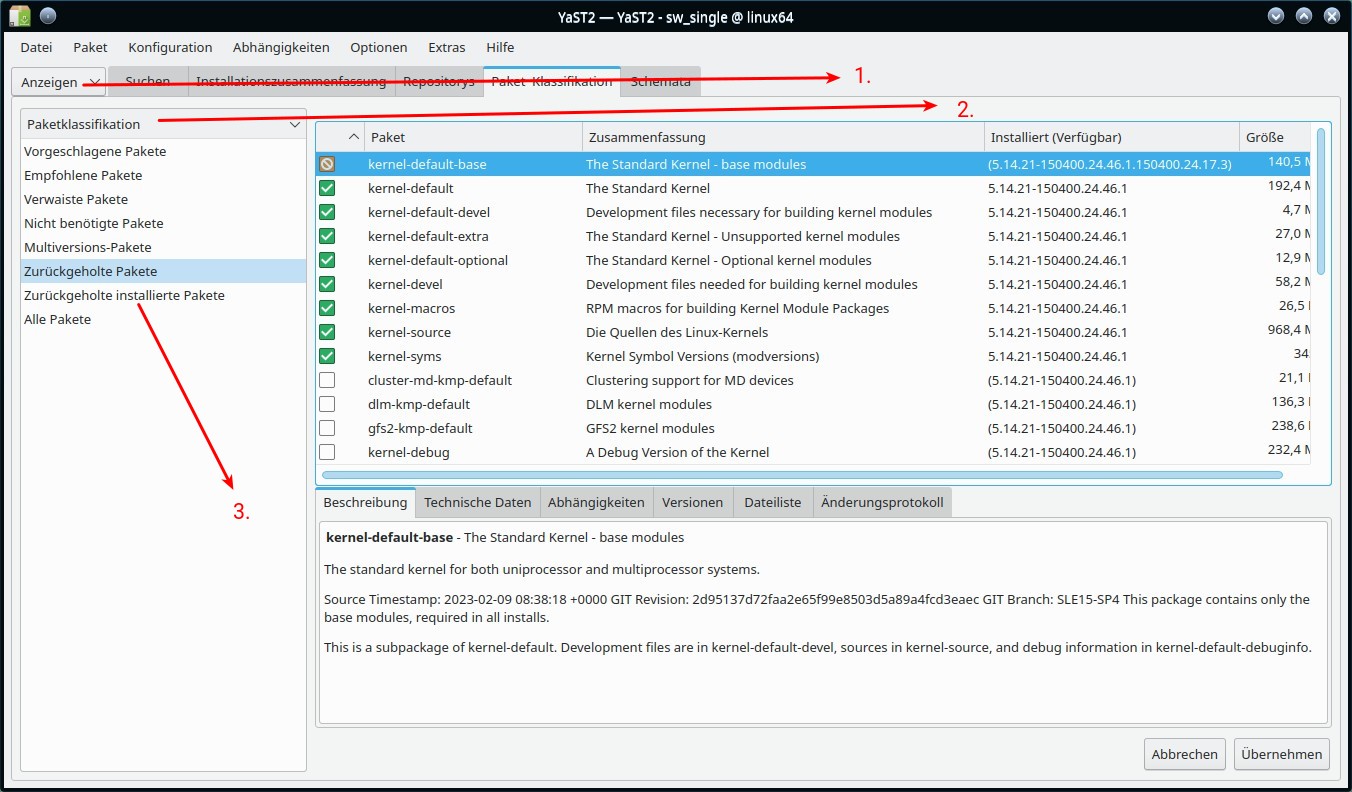
Task: Select the Paket-Klassifikation tab
Action: (x=552, y=82)
